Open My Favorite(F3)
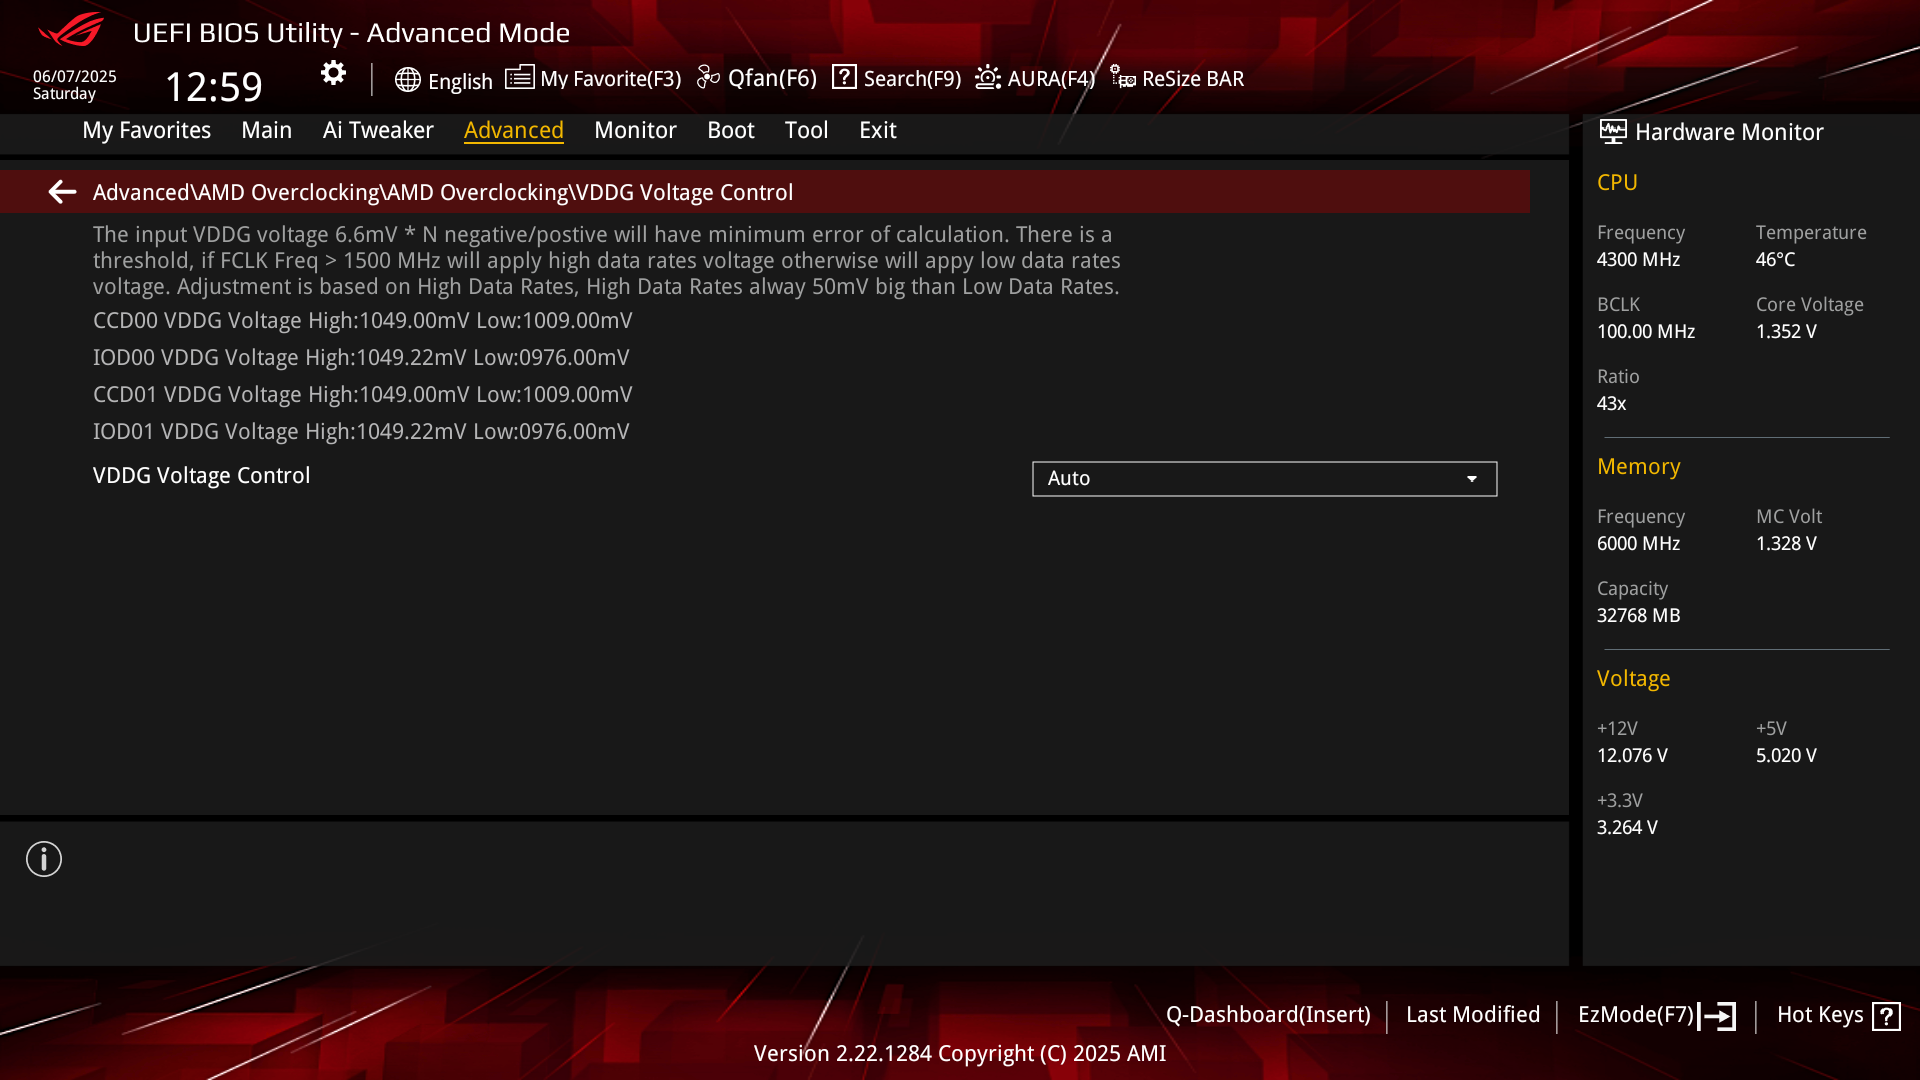1920x1080 pixels. click(610, 78)
